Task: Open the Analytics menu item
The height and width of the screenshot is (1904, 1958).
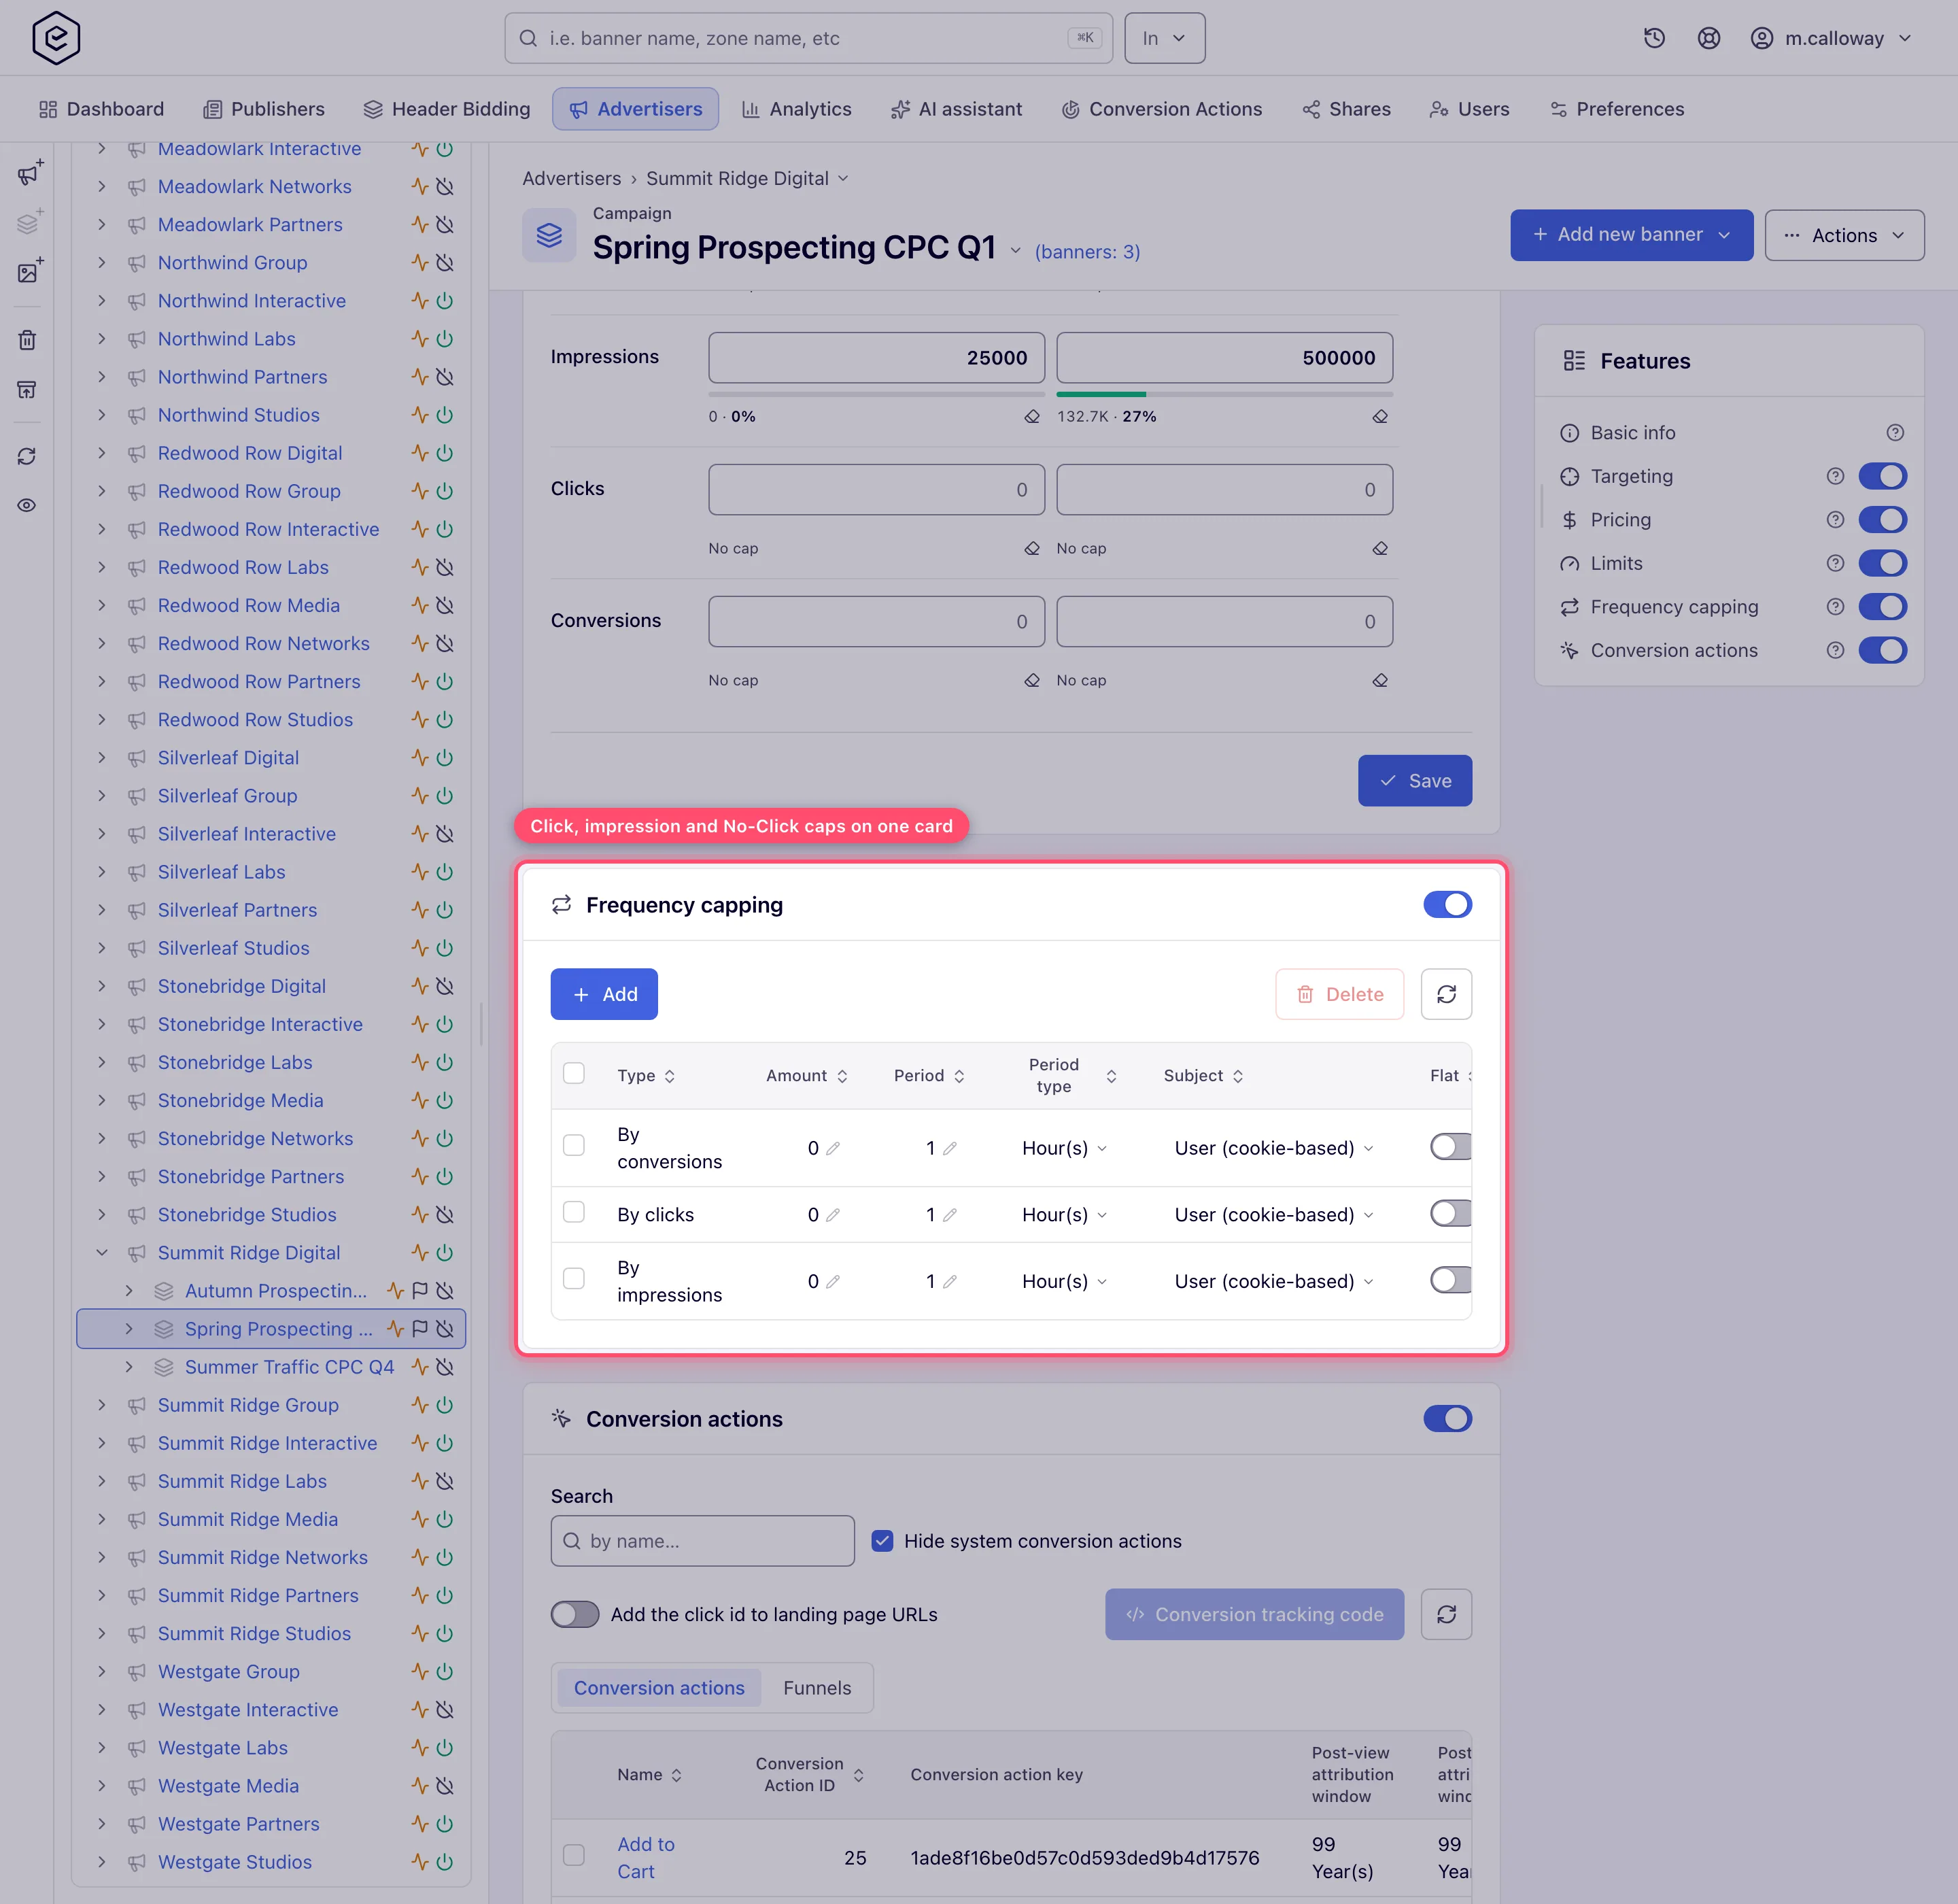Action: click(797, 109)
